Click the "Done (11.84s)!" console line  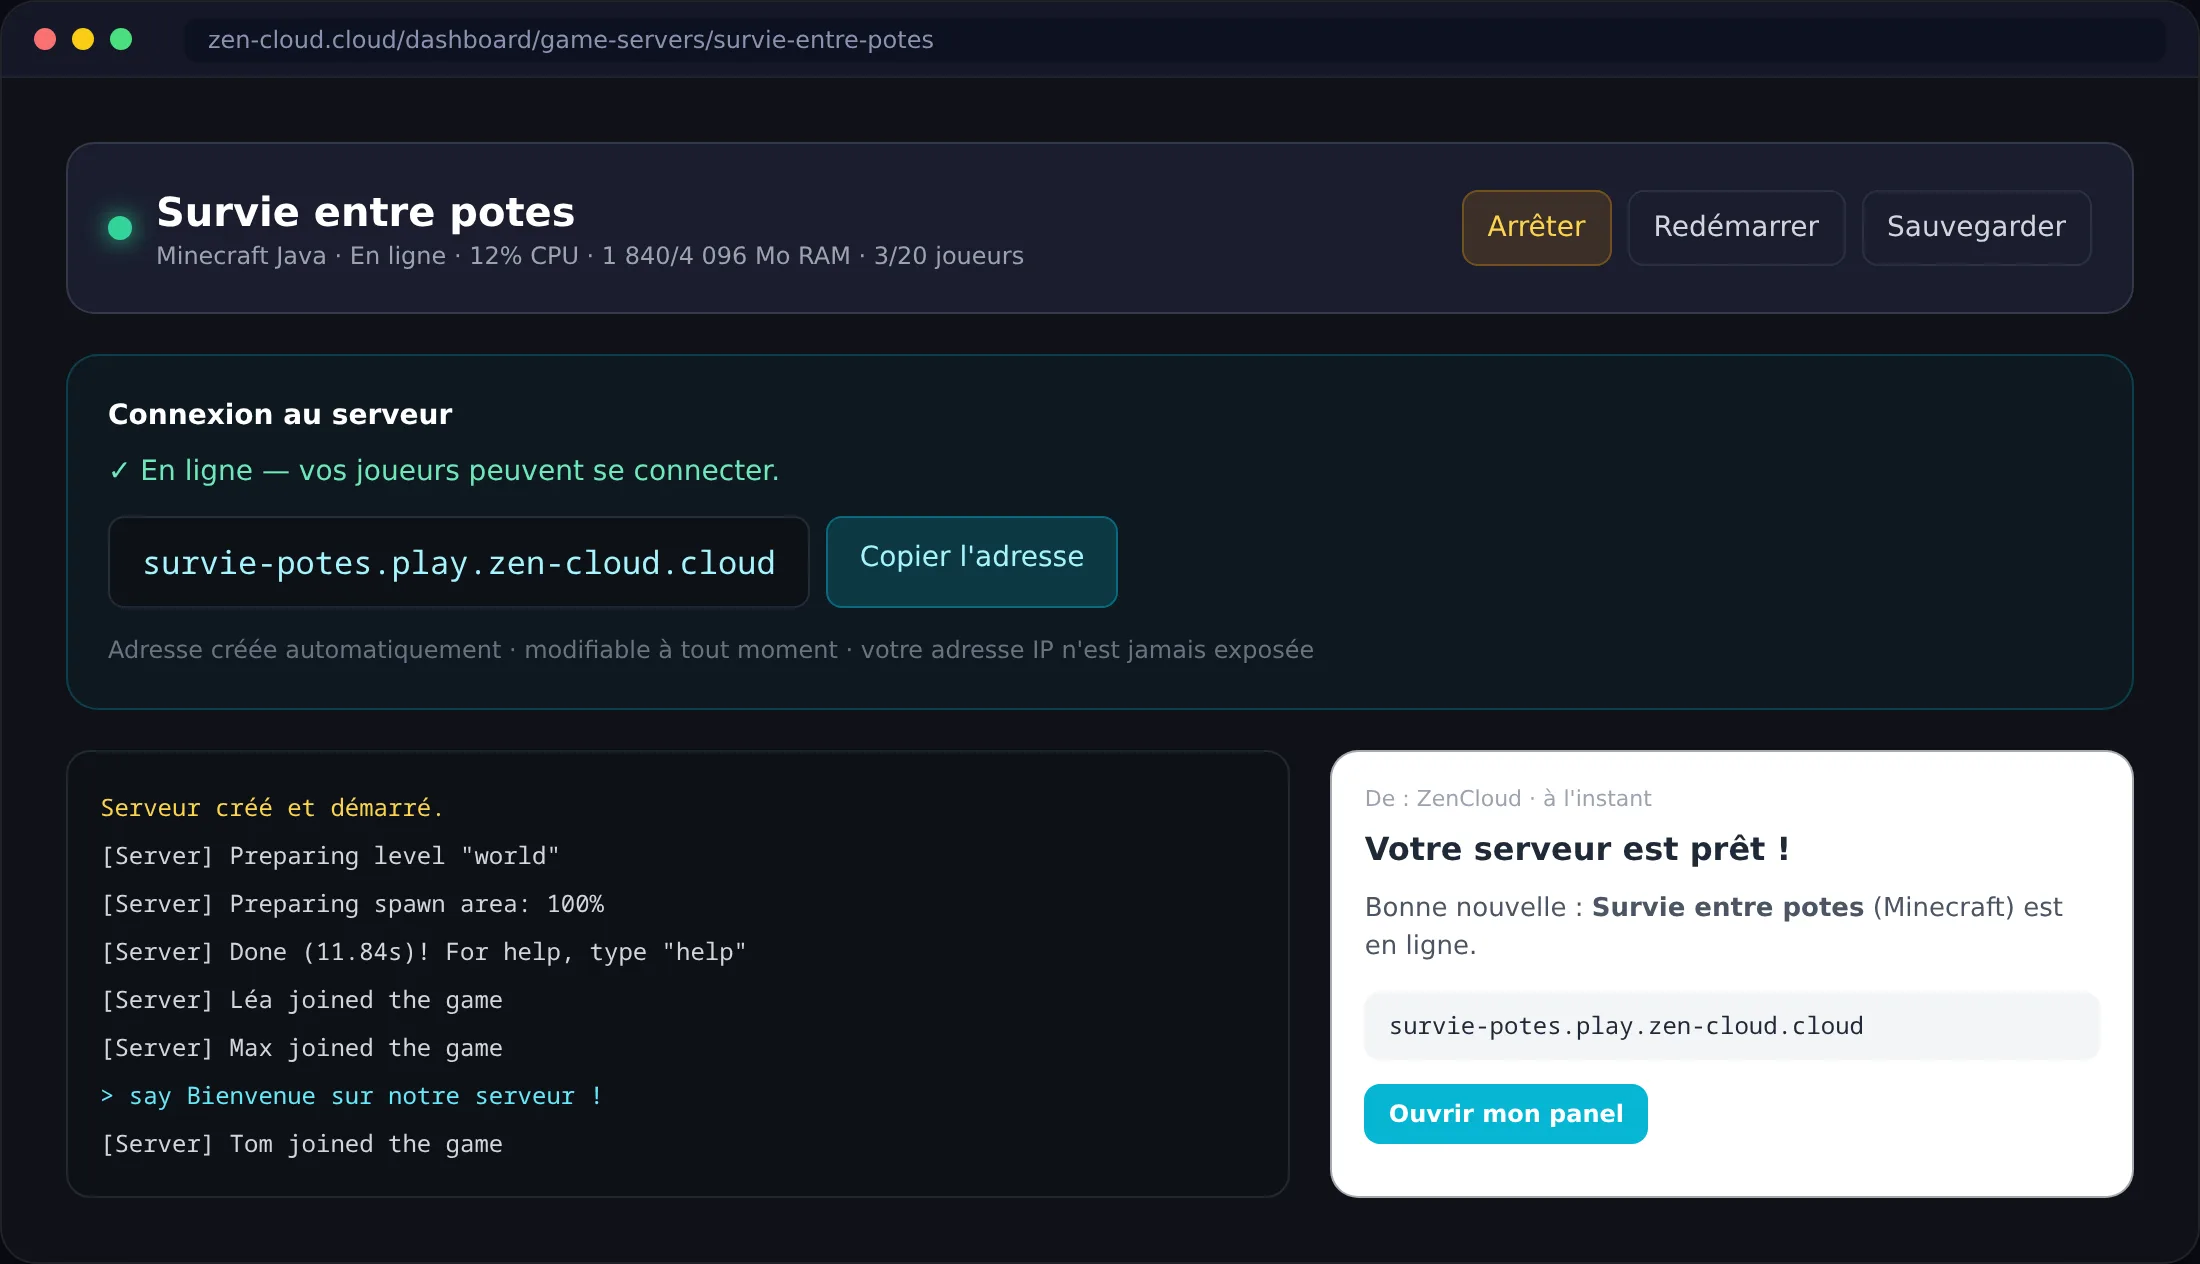[423, 952]
